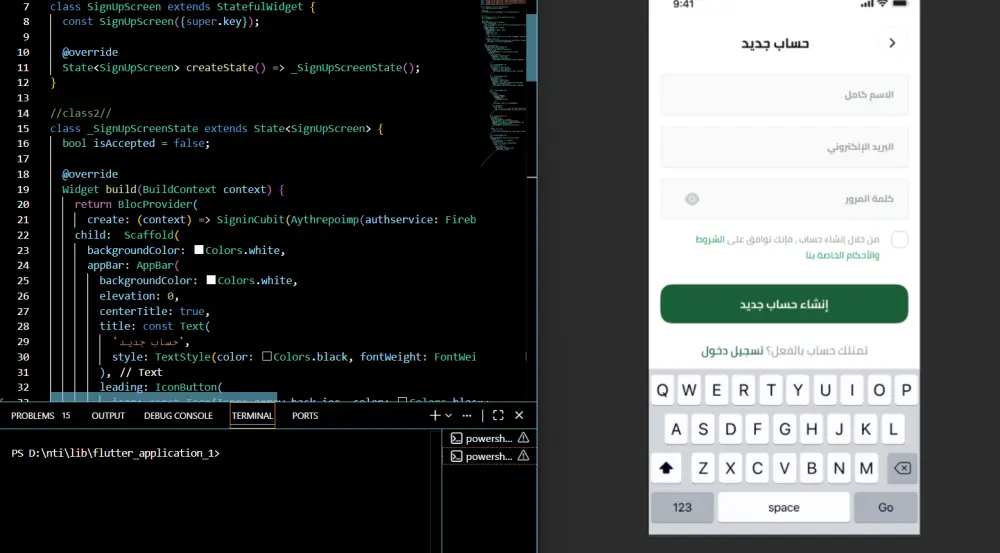Tap the green create account button

pos(784,304)
